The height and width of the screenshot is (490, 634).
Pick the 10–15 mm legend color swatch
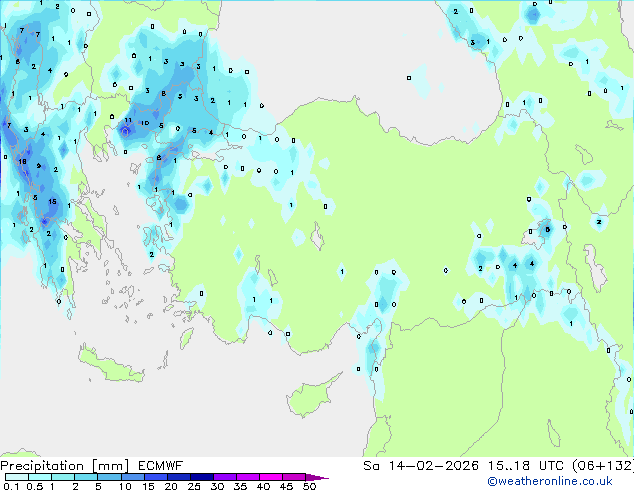(x=132, y=477)
